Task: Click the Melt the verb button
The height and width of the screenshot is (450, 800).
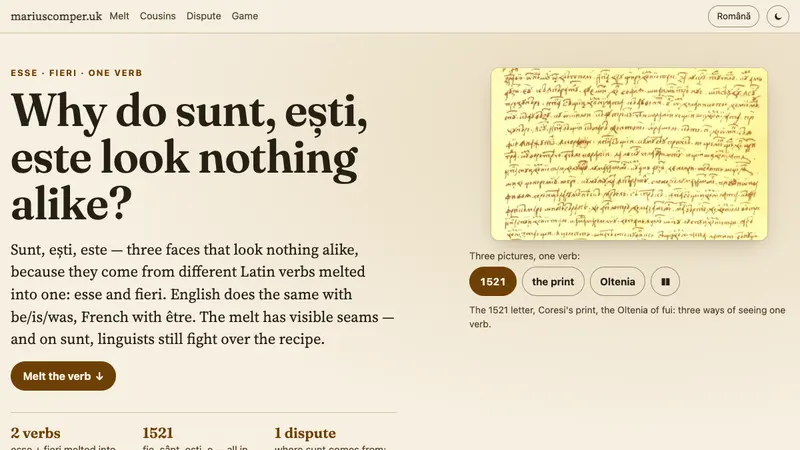Action: [63, 376]
